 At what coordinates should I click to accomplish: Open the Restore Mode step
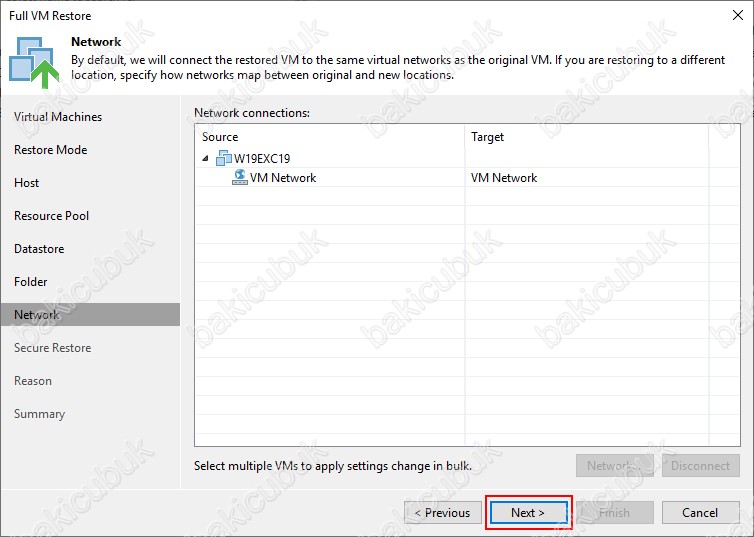(x=51, y=150)
